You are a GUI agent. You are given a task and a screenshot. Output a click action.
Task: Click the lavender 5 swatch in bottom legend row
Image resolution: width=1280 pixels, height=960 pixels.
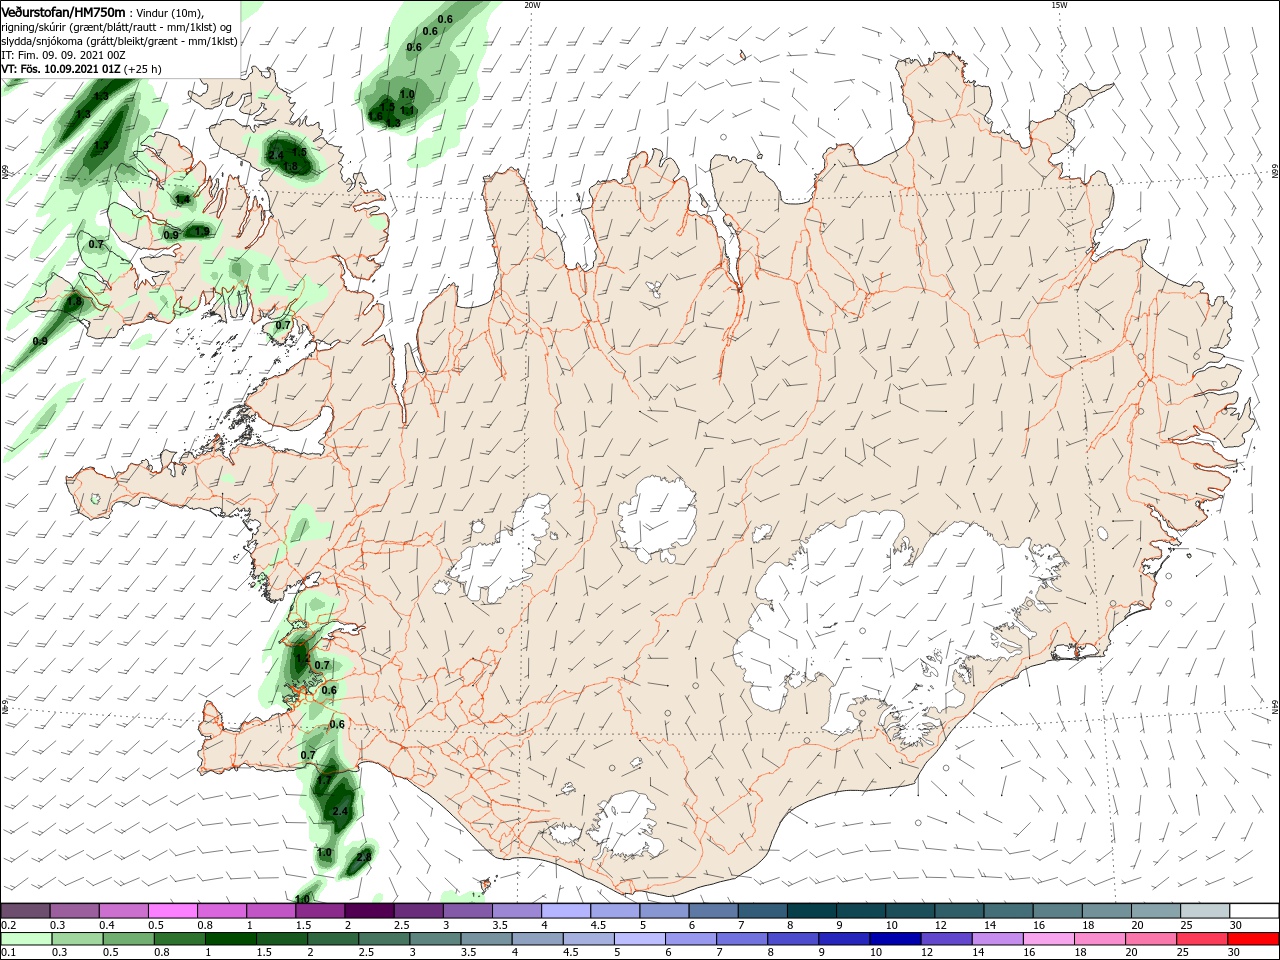point(639,939)
